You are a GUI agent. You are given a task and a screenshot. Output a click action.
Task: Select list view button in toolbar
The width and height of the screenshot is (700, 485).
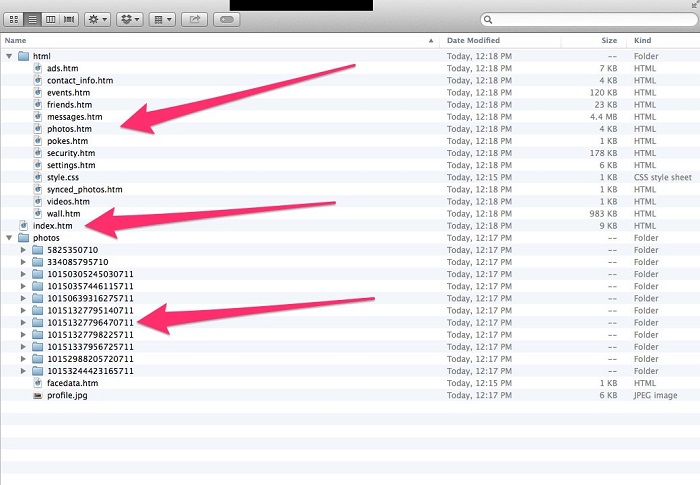point(32,20)
